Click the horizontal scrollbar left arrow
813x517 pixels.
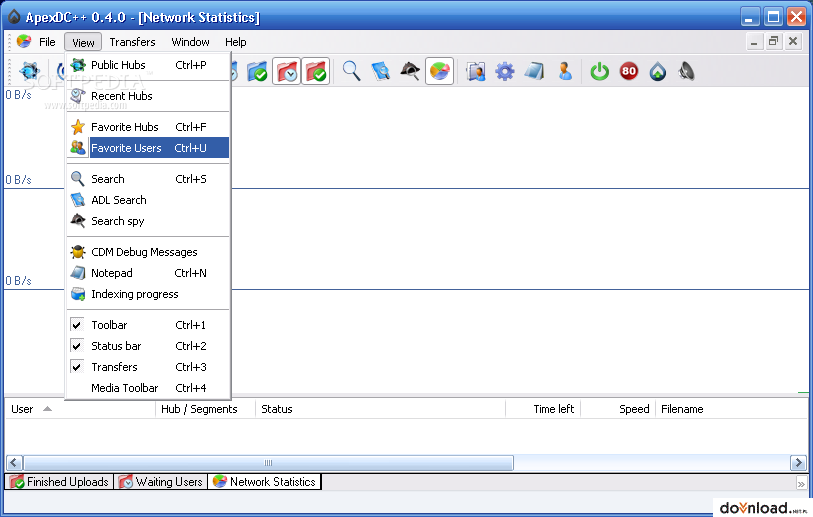point(15,463)
